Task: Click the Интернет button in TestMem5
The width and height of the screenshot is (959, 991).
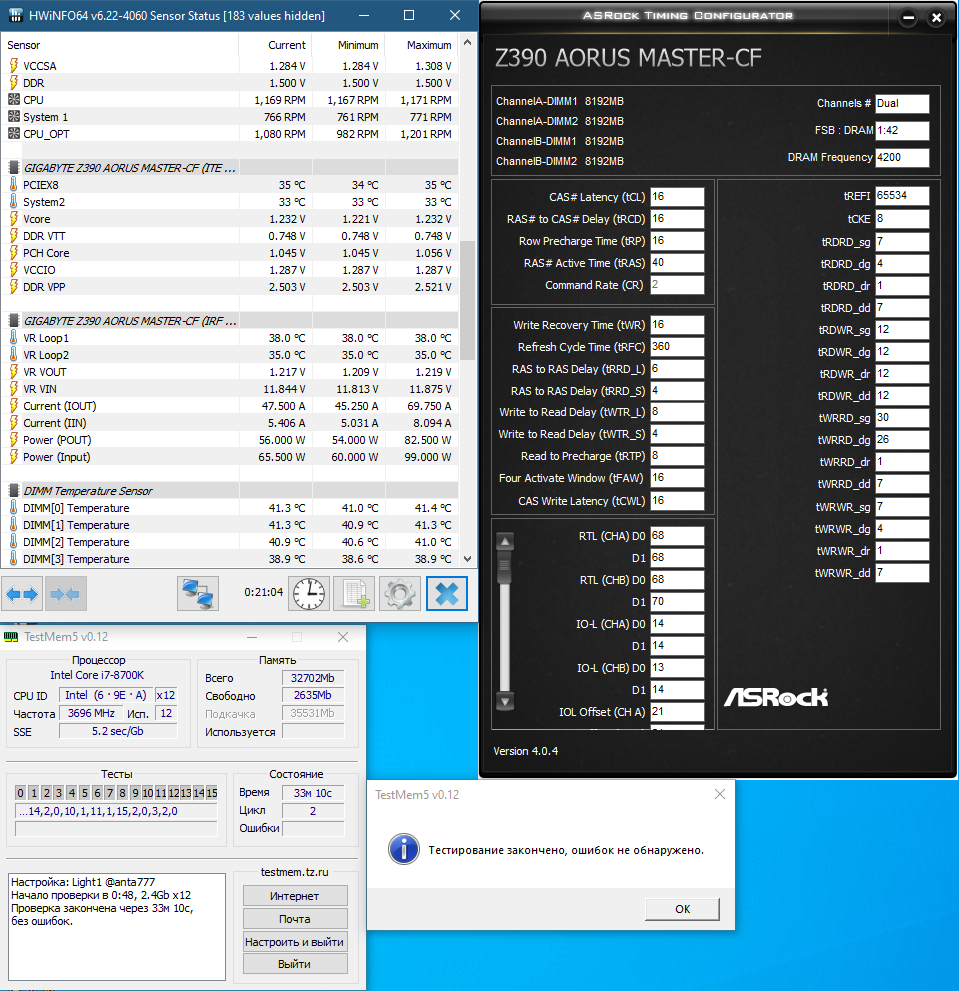Action: [295, 896]
